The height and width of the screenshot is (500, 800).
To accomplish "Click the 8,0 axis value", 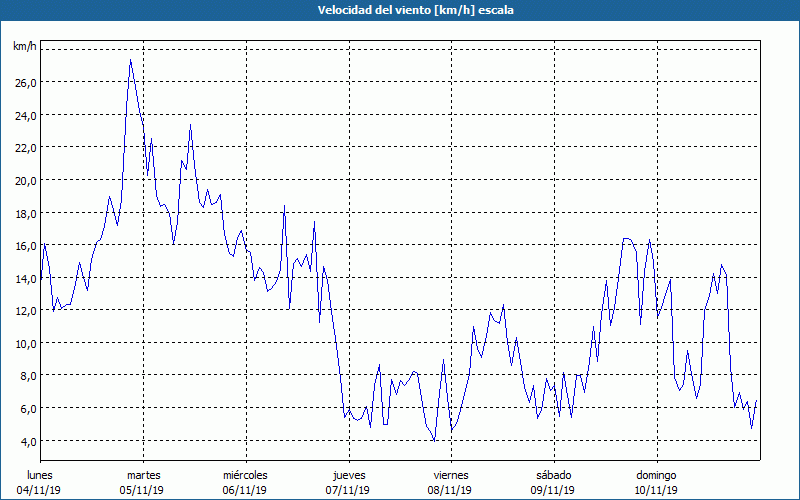I will point(29,377).
